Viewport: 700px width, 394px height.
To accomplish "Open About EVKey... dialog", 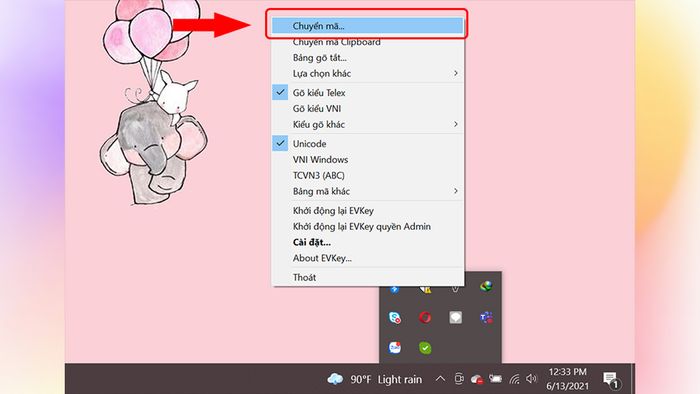I will (367, 258).
